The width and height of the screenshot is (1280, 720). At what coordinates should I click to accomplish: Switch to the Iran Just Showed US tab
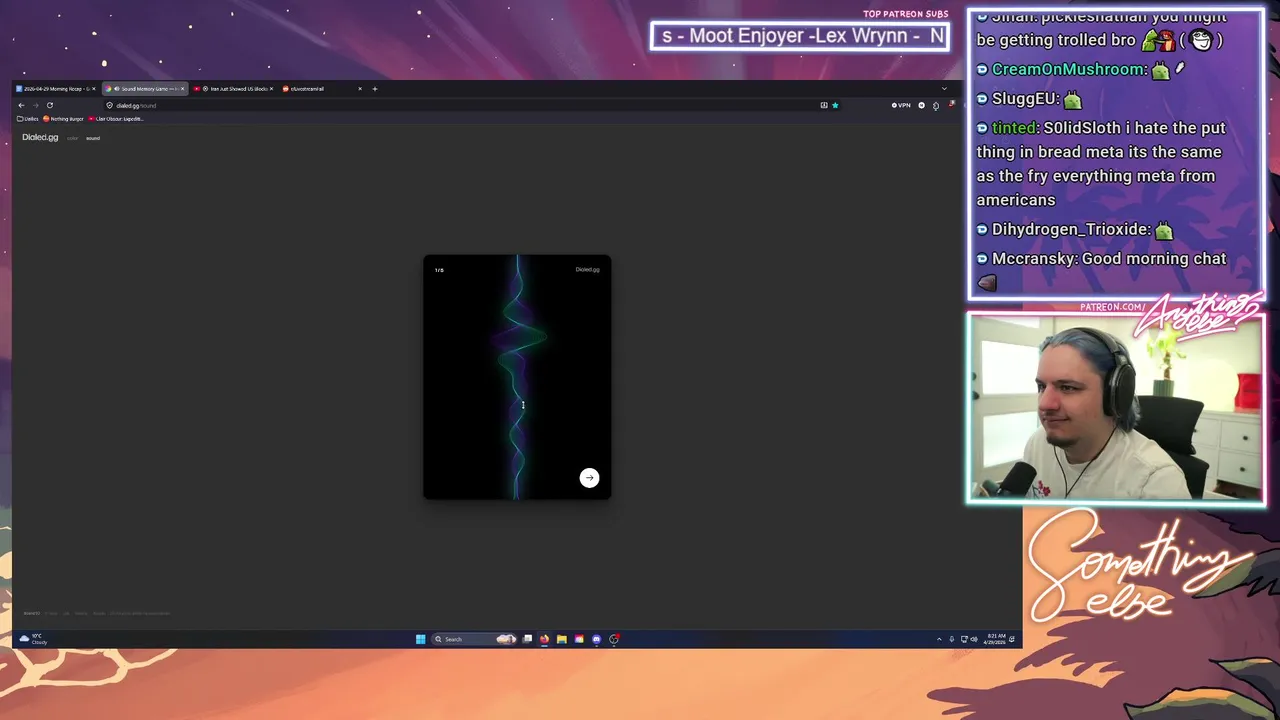coord(233,89)
